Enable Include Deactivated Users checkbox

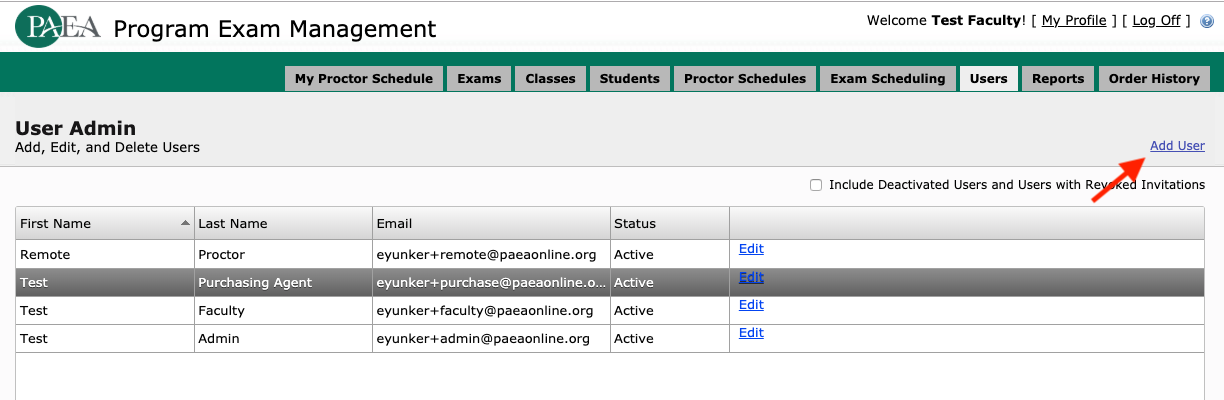point(816,185)
